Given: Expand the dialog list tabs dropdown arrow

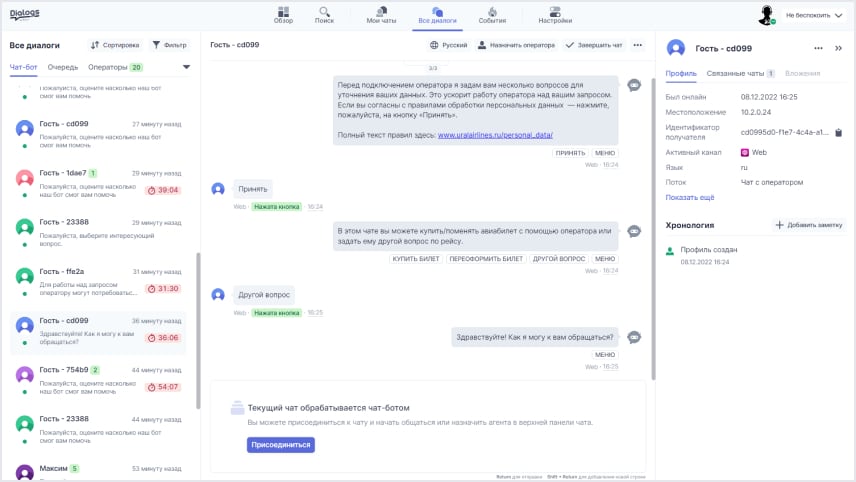Looking at the screenshot, I should 186,67.
